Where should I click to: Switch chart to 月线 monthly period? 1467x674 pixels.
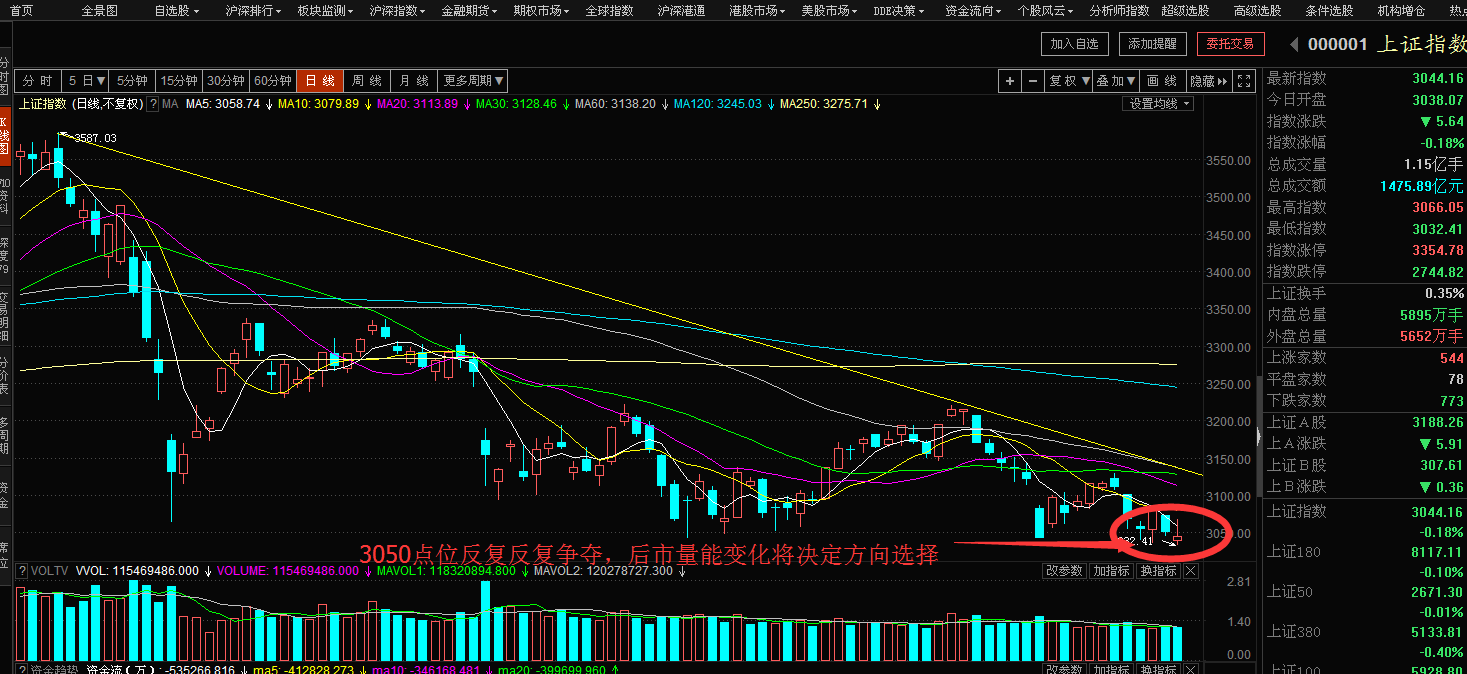pos(414,81)
